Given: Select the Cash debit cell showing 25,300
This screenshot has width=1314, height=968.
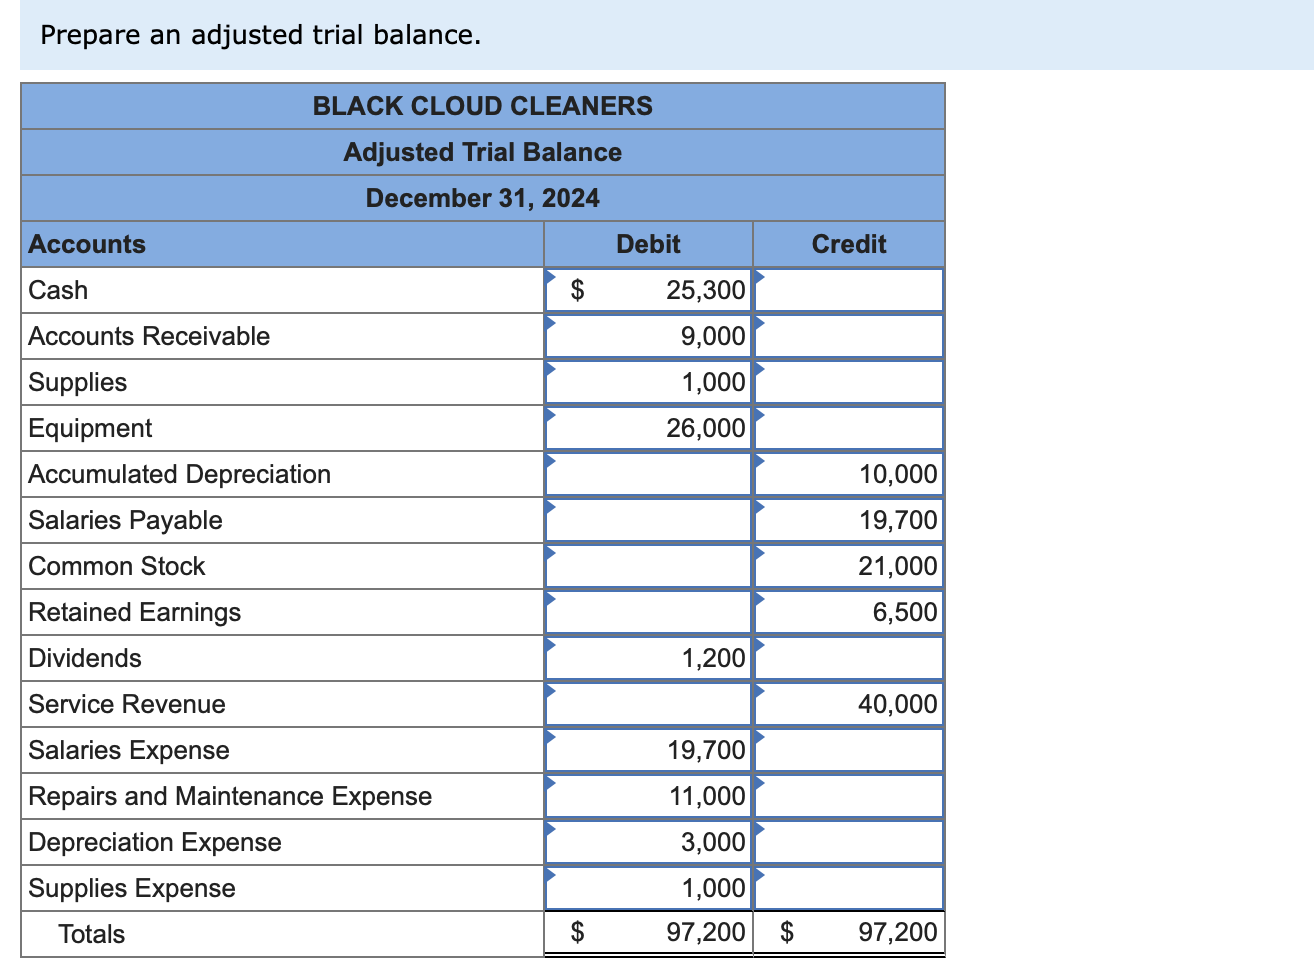Looking at the screenshot, I should pos(648,290).
